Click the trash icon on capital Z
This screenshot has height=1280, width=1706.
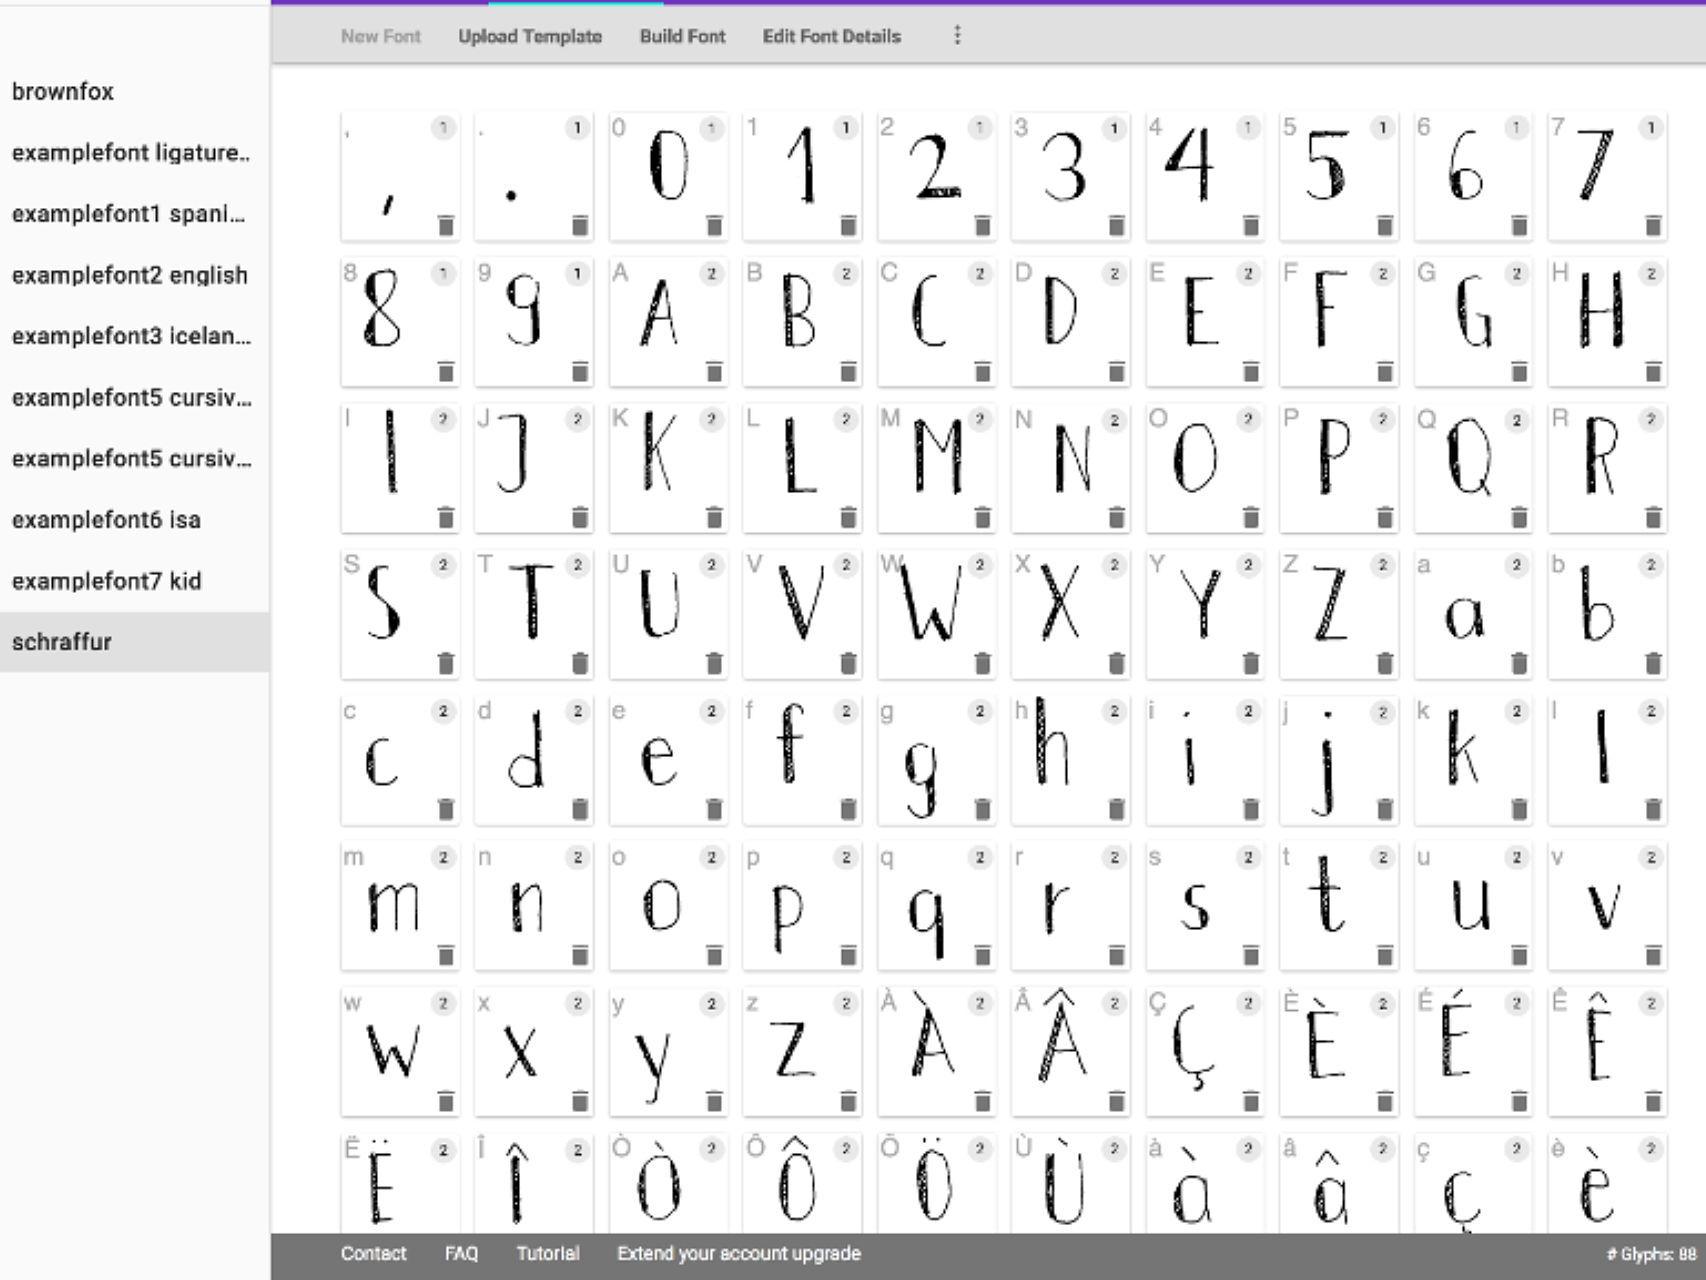pyautogui.click(x=1385, y=663)
